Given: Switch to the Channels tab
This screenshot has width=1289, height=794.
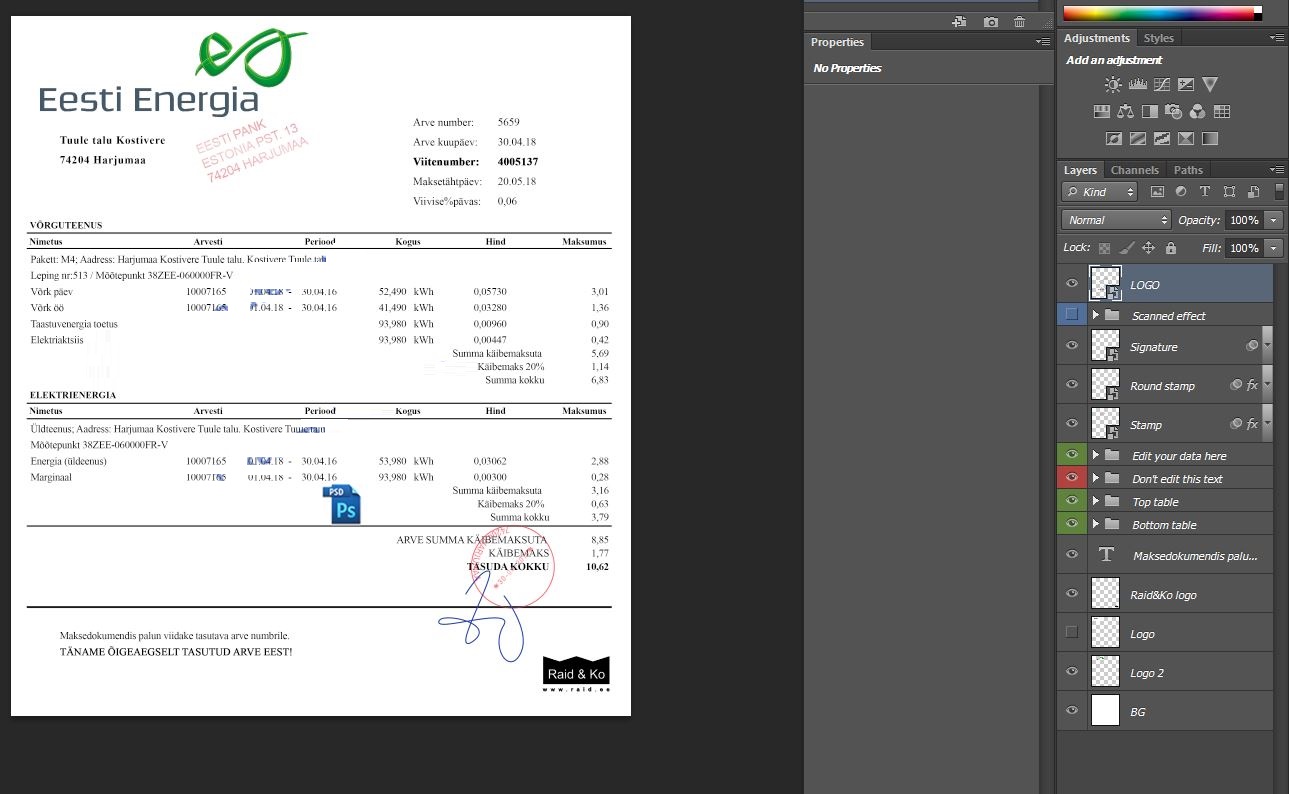Looking at the screenshot, I should (x=1134, y=170).
